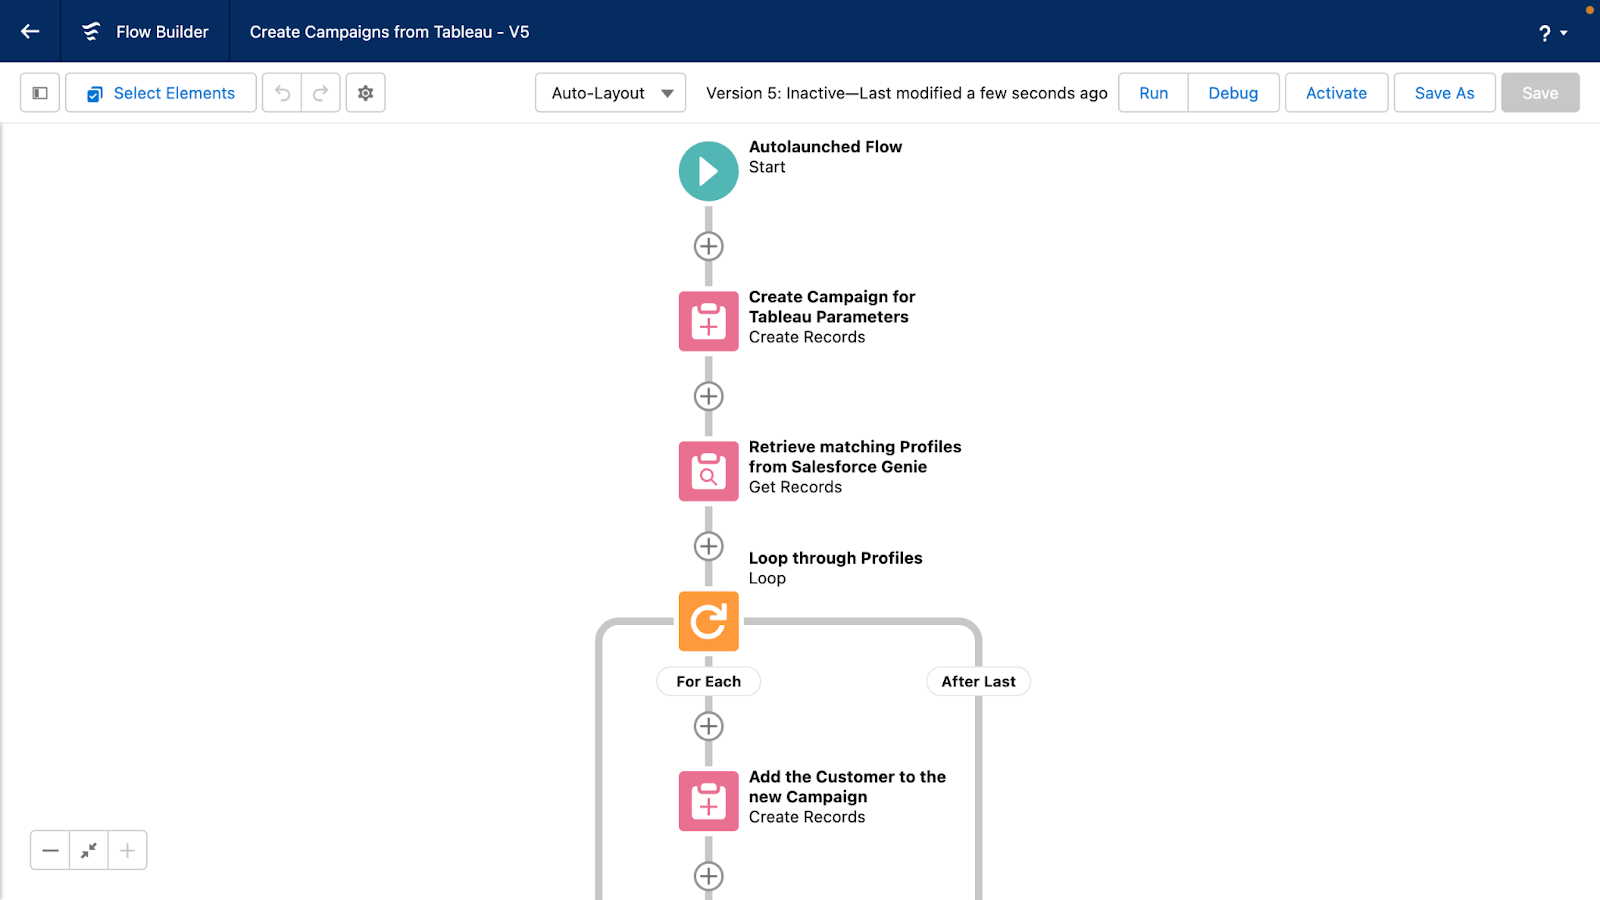Toggle the left toolbox panel

pyautogui.click(x=40, y=93)
